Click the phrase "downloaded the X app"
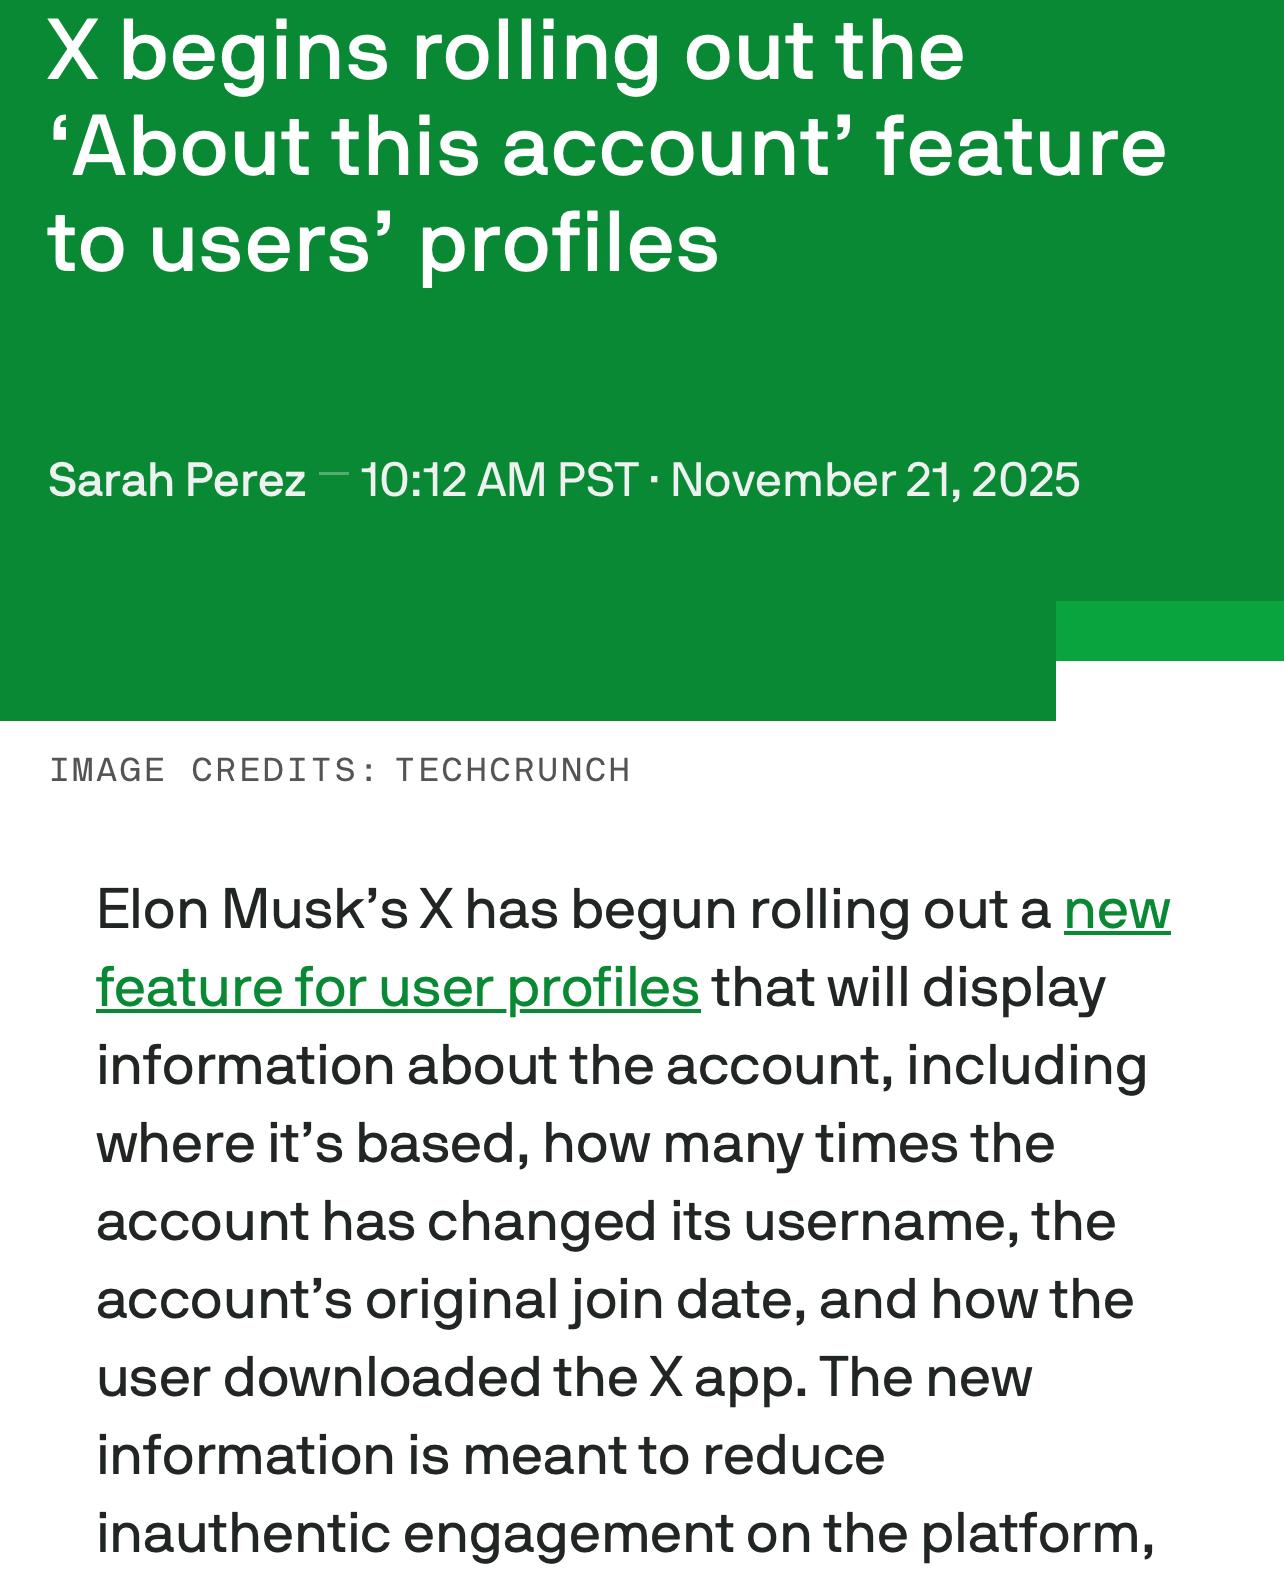The width and height of the screenshot is (1284, 1579). [x=514, y=1378]
